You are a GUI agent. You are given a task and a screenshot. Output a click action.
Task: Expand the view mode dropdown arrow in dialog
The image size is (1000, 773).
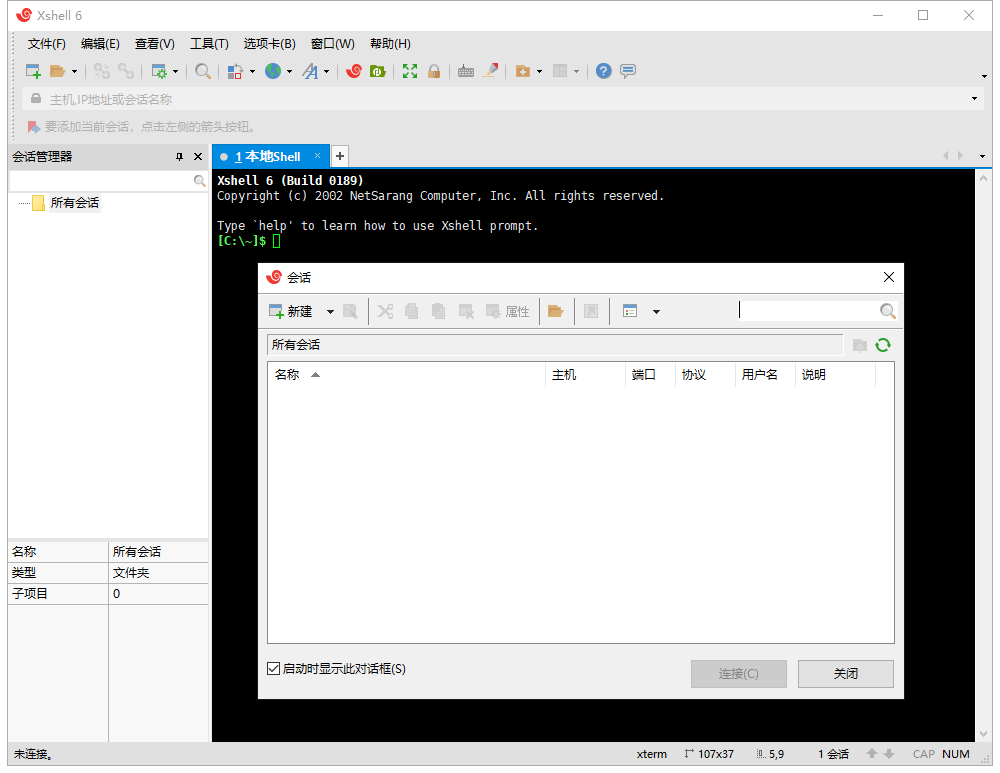click(656, 312)
